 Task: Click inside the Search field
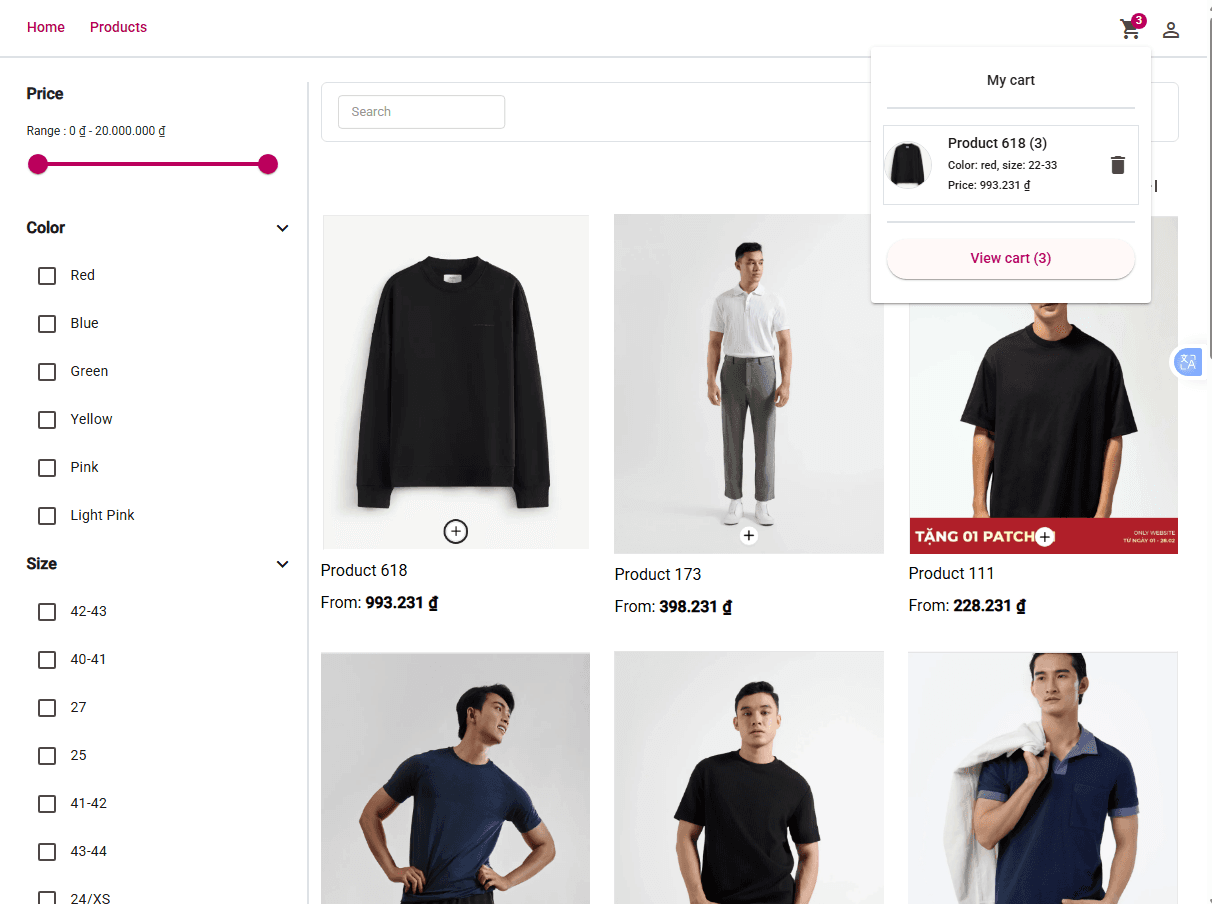click(421, 111)
